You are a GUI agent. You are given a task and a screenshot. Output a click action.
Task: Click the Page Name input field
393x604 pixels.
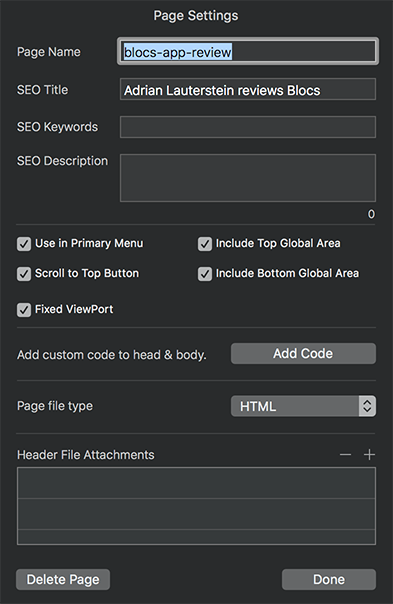click(248, 51)
